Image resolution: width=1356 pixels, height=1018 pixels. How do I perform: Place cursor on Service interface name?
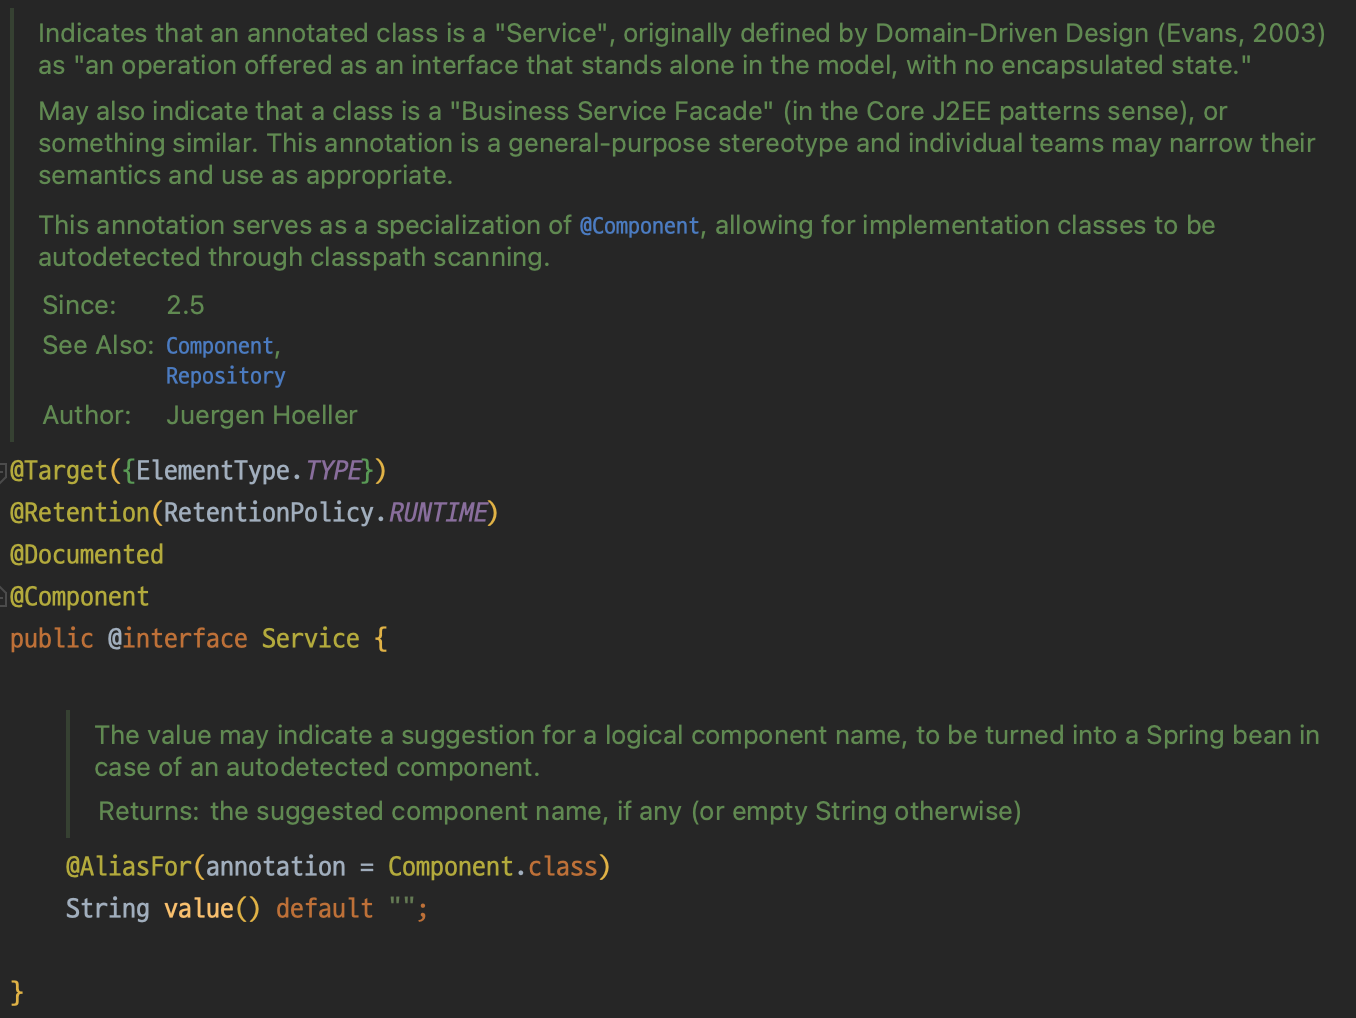click(311, 639)
